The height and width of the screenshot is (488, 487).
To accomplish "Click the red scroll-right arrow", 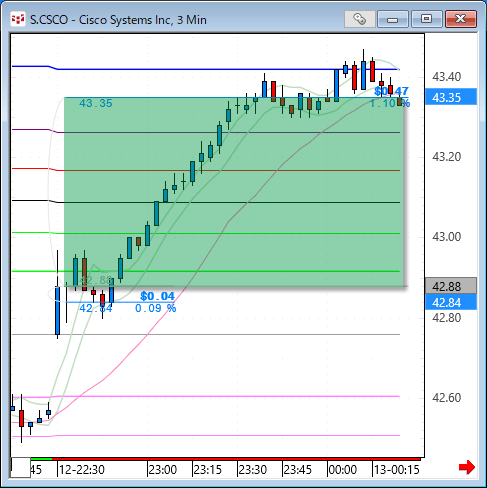I will pos(467,467).
